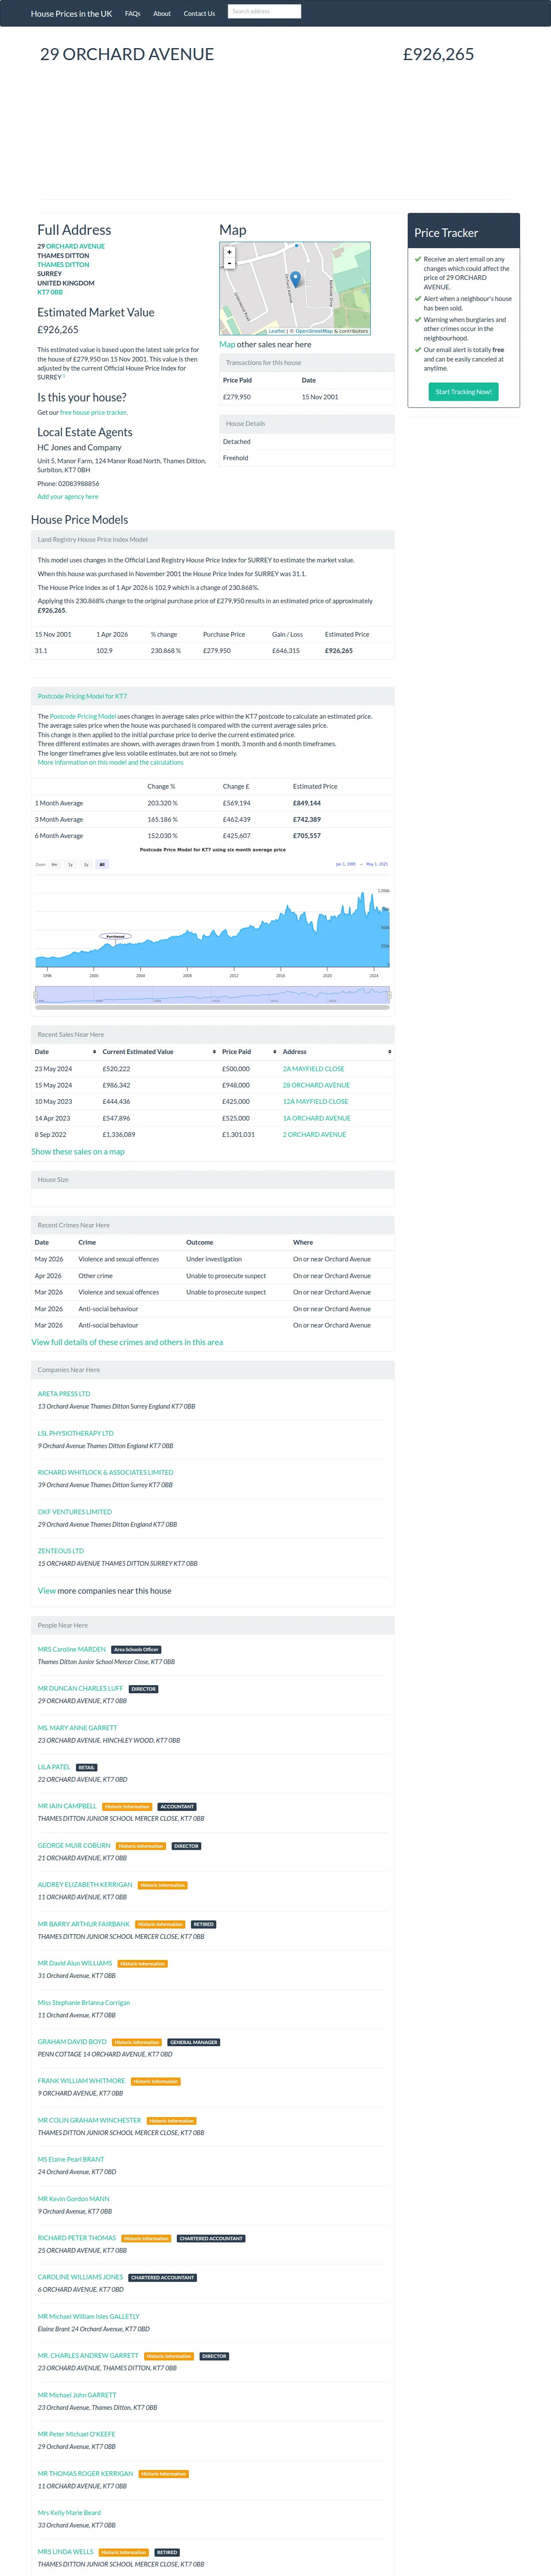
Task: Open MRS Caroline MARDEN person link
Action: tap(72, 1649)
